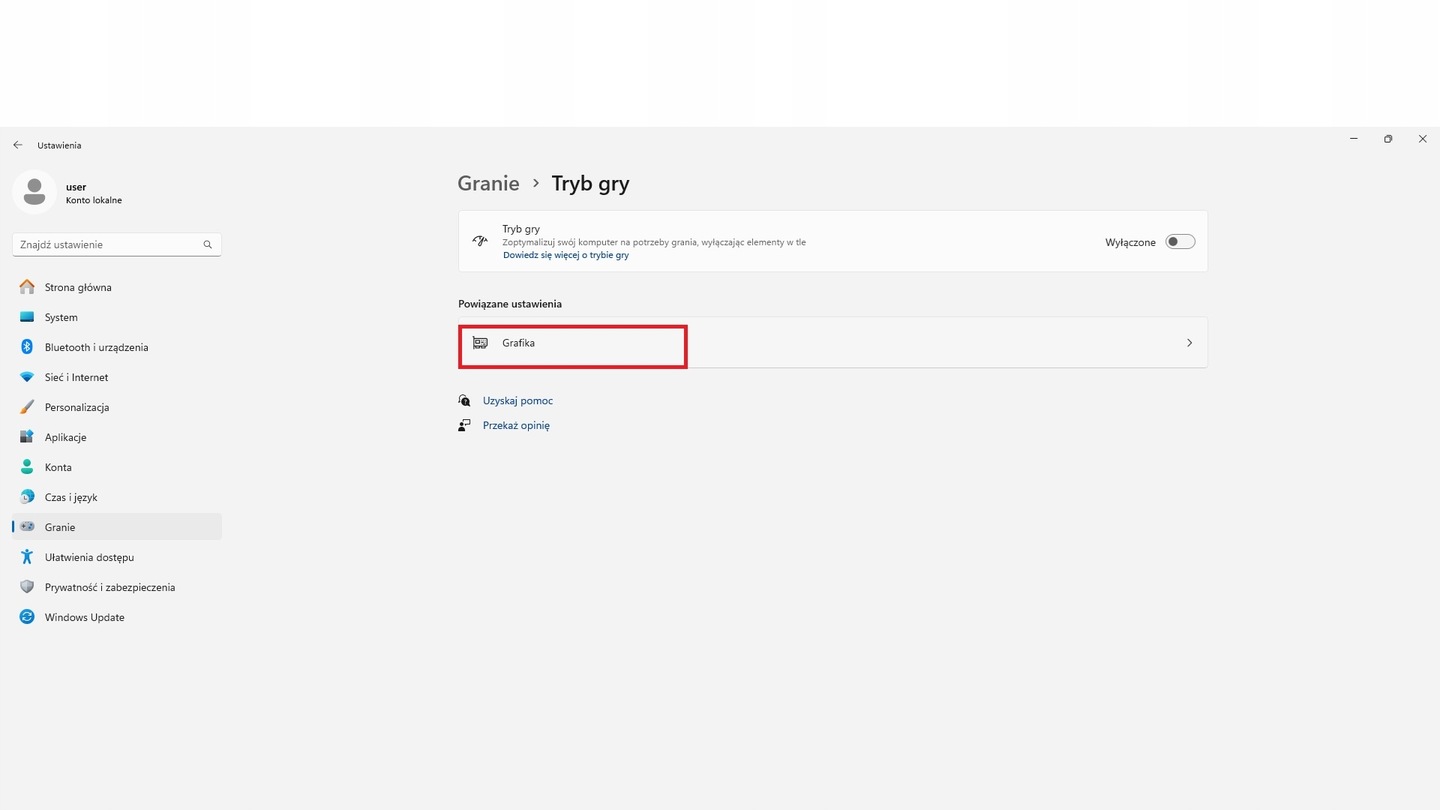Click the search magnifier icon
The width and height of the screenshot is (1440, 810).
[208, 244]
